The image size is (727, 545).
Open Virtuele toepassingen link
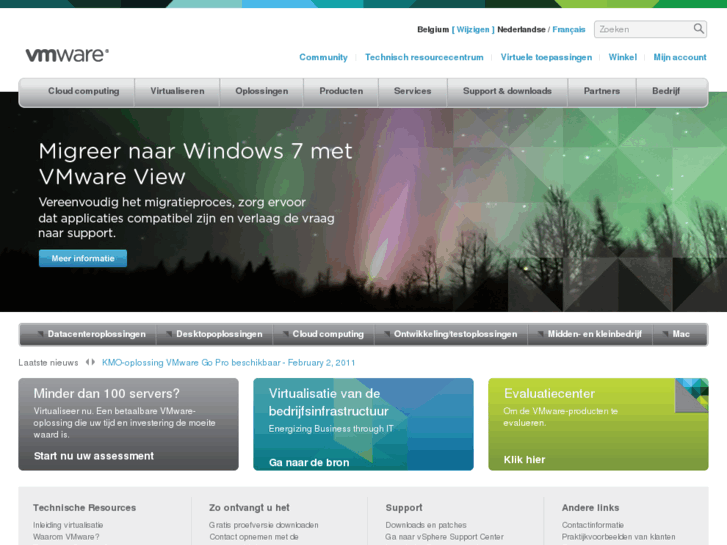[546, 57]
